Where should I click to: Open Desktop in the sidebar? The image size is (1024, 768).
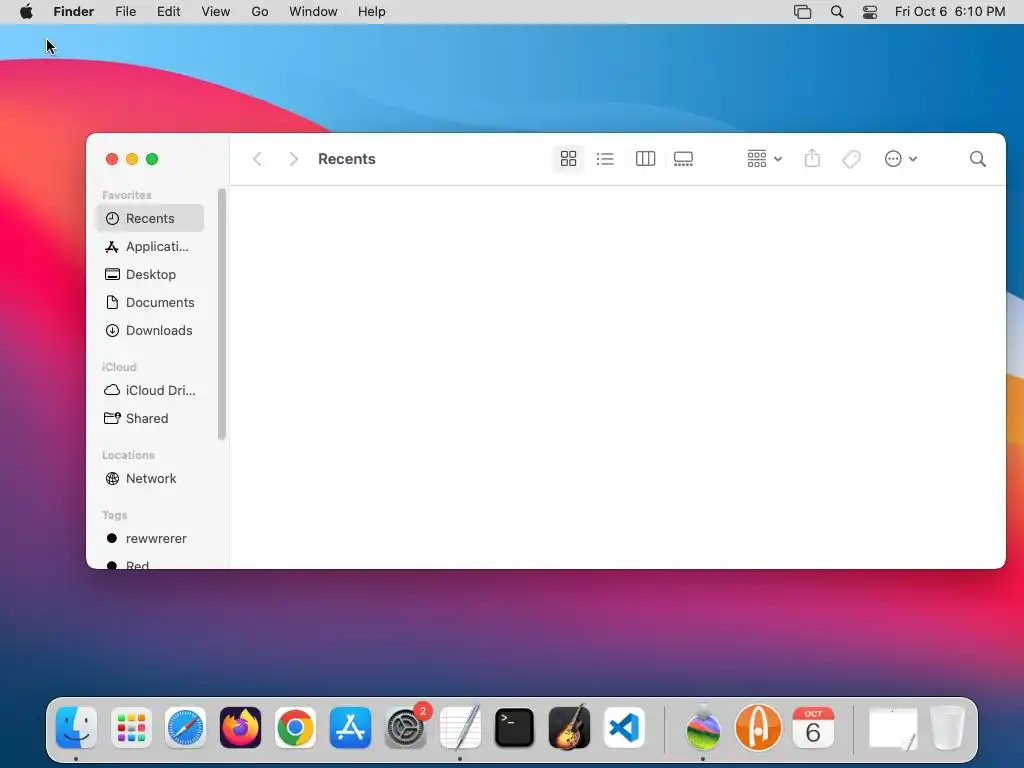(x=150, y=274)
